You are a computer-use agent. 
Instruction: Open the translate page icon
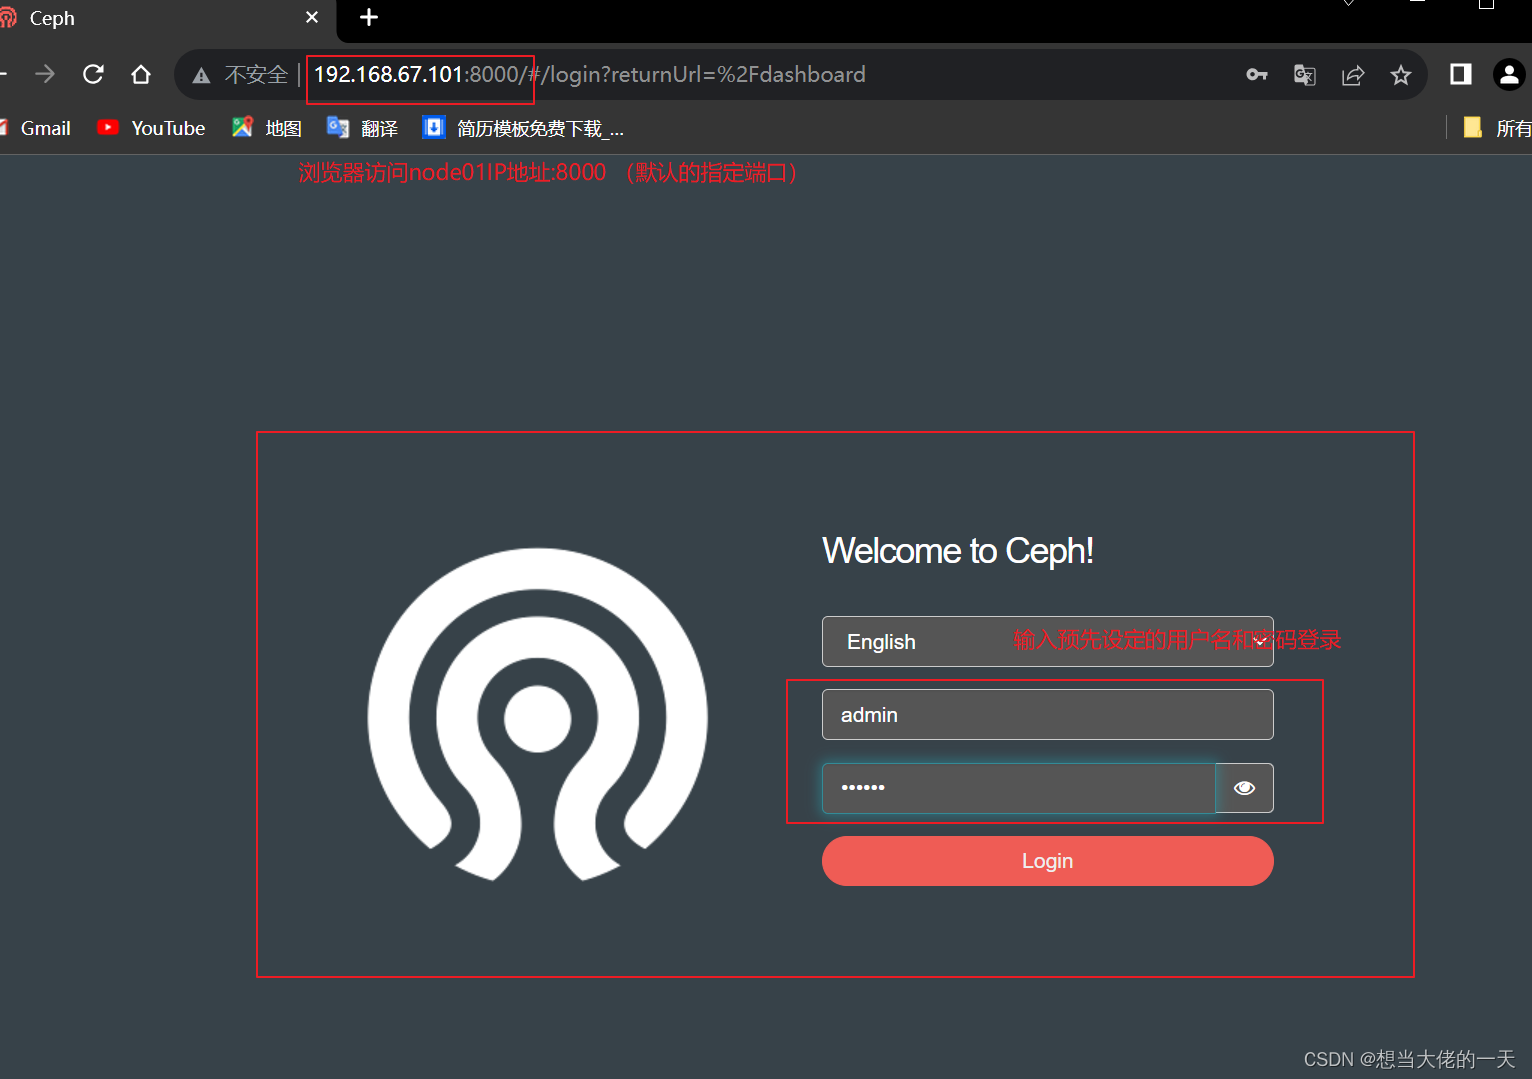1305,75
